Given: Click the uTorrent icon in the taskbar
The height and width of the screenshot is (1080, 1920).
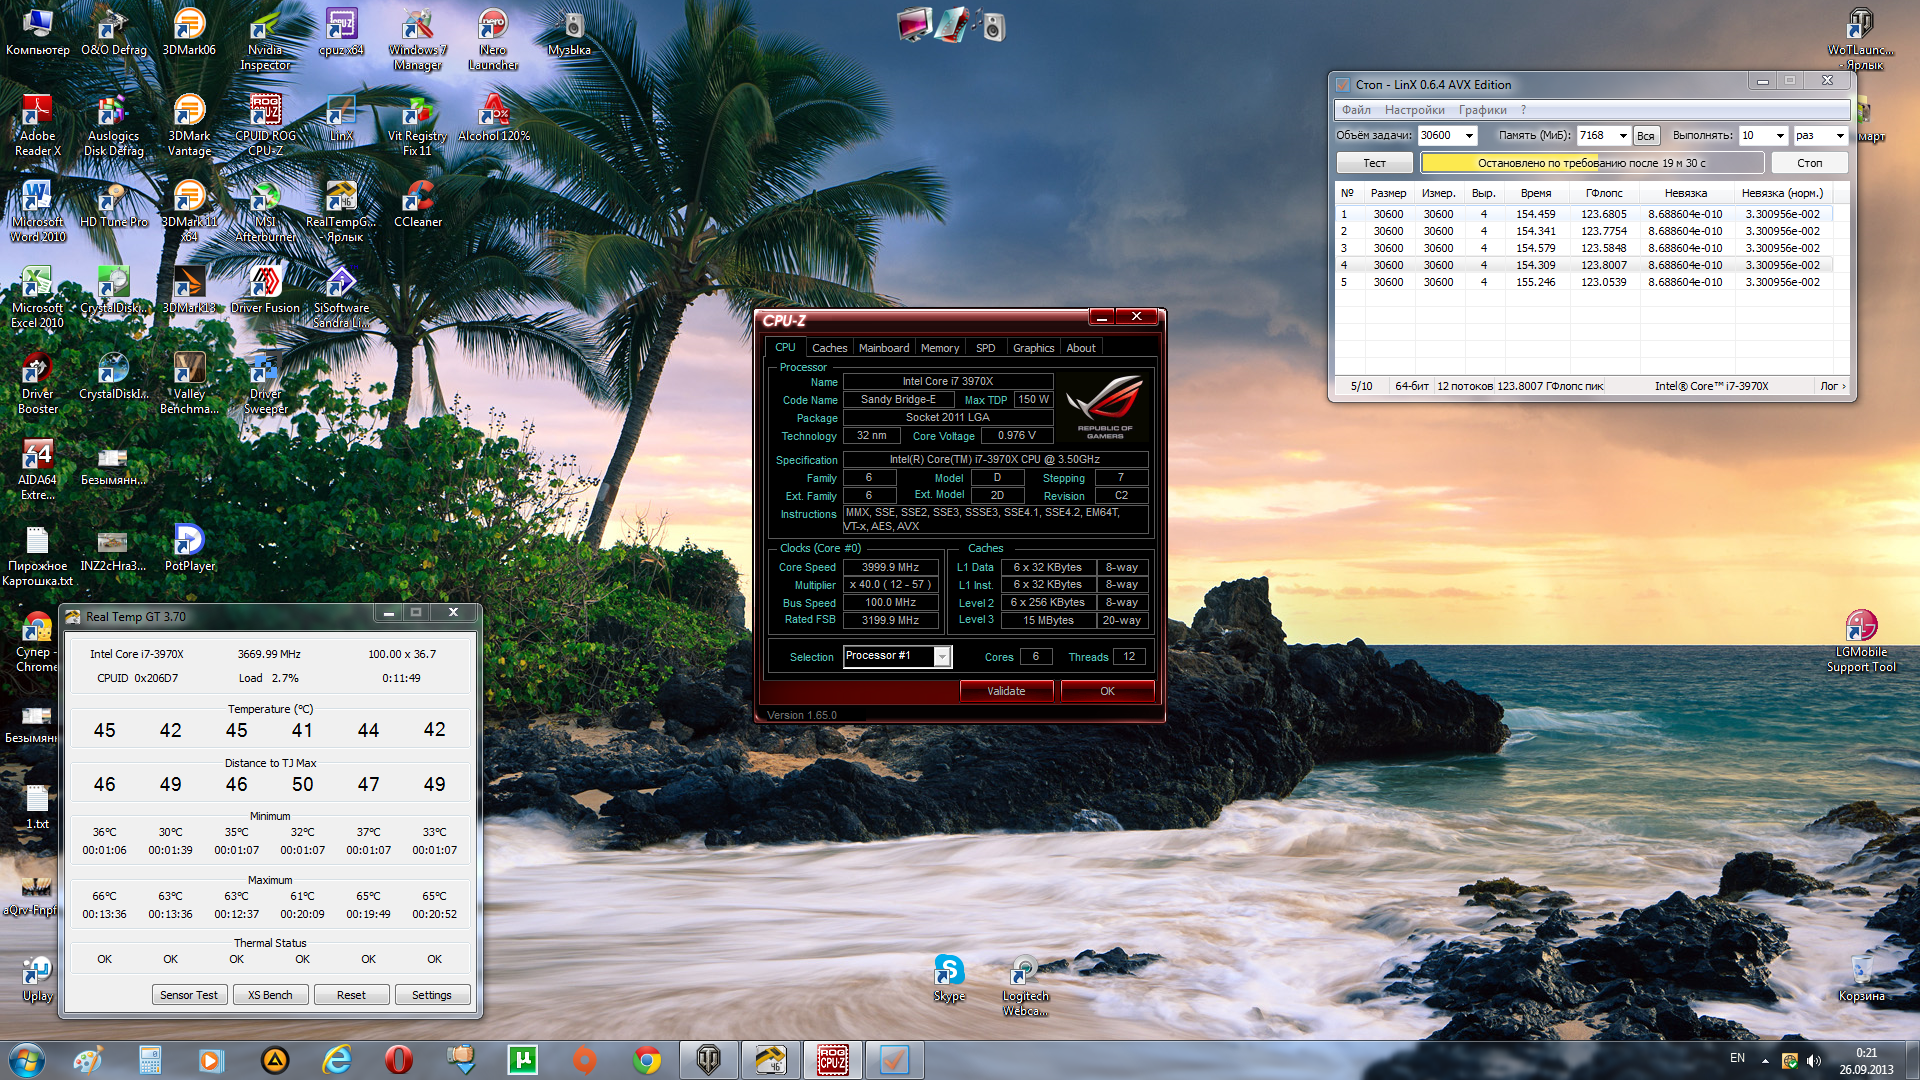Looking at the screenshot, I should (x=522, y=1060).
